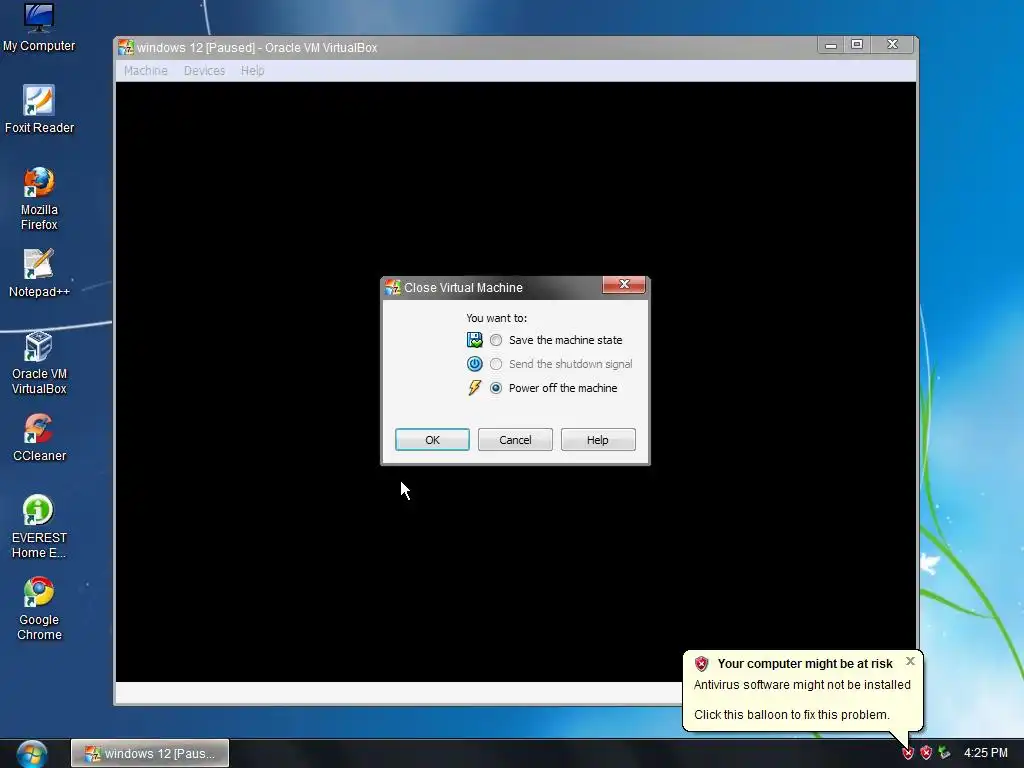Click the VirtualBox icon in window title bar
This screenshot has width=1024, height=768.
(126, 47)
